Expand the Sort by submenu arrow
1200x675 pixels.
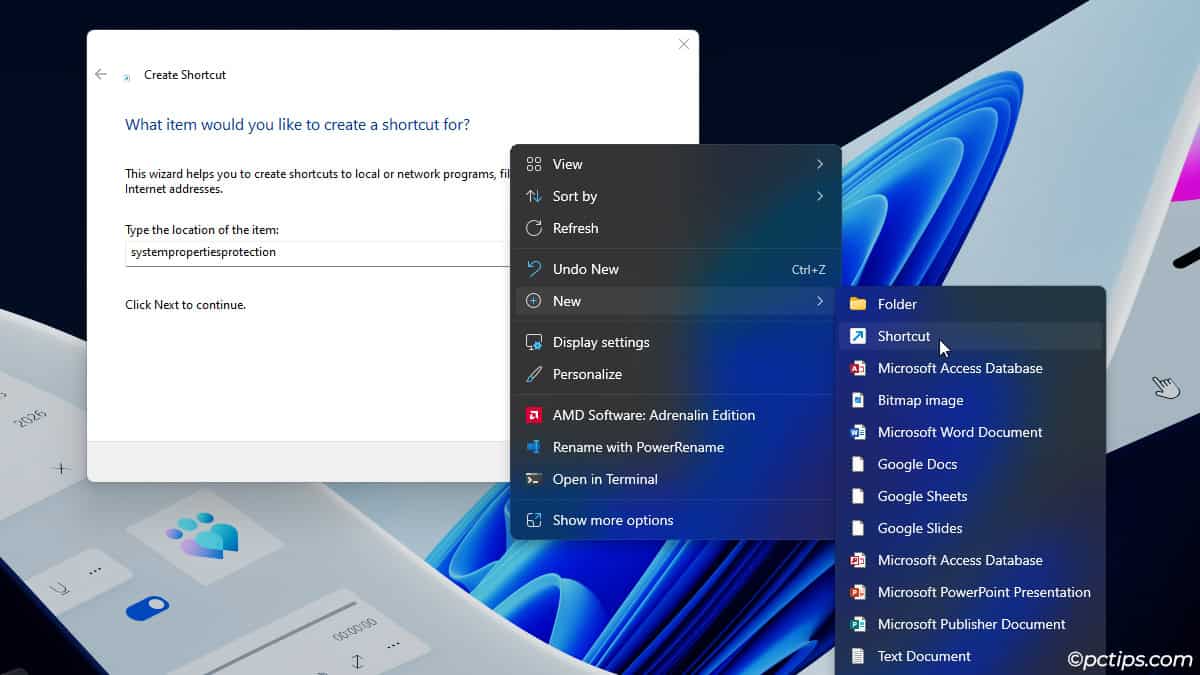(x=820, y=196)
